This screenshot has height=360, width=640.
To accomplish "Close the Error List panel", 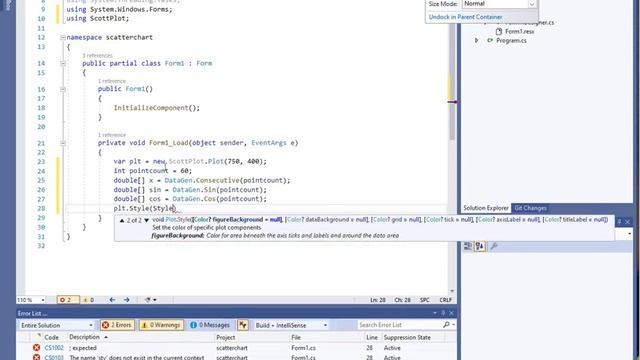I will click(x=451, y=313).
